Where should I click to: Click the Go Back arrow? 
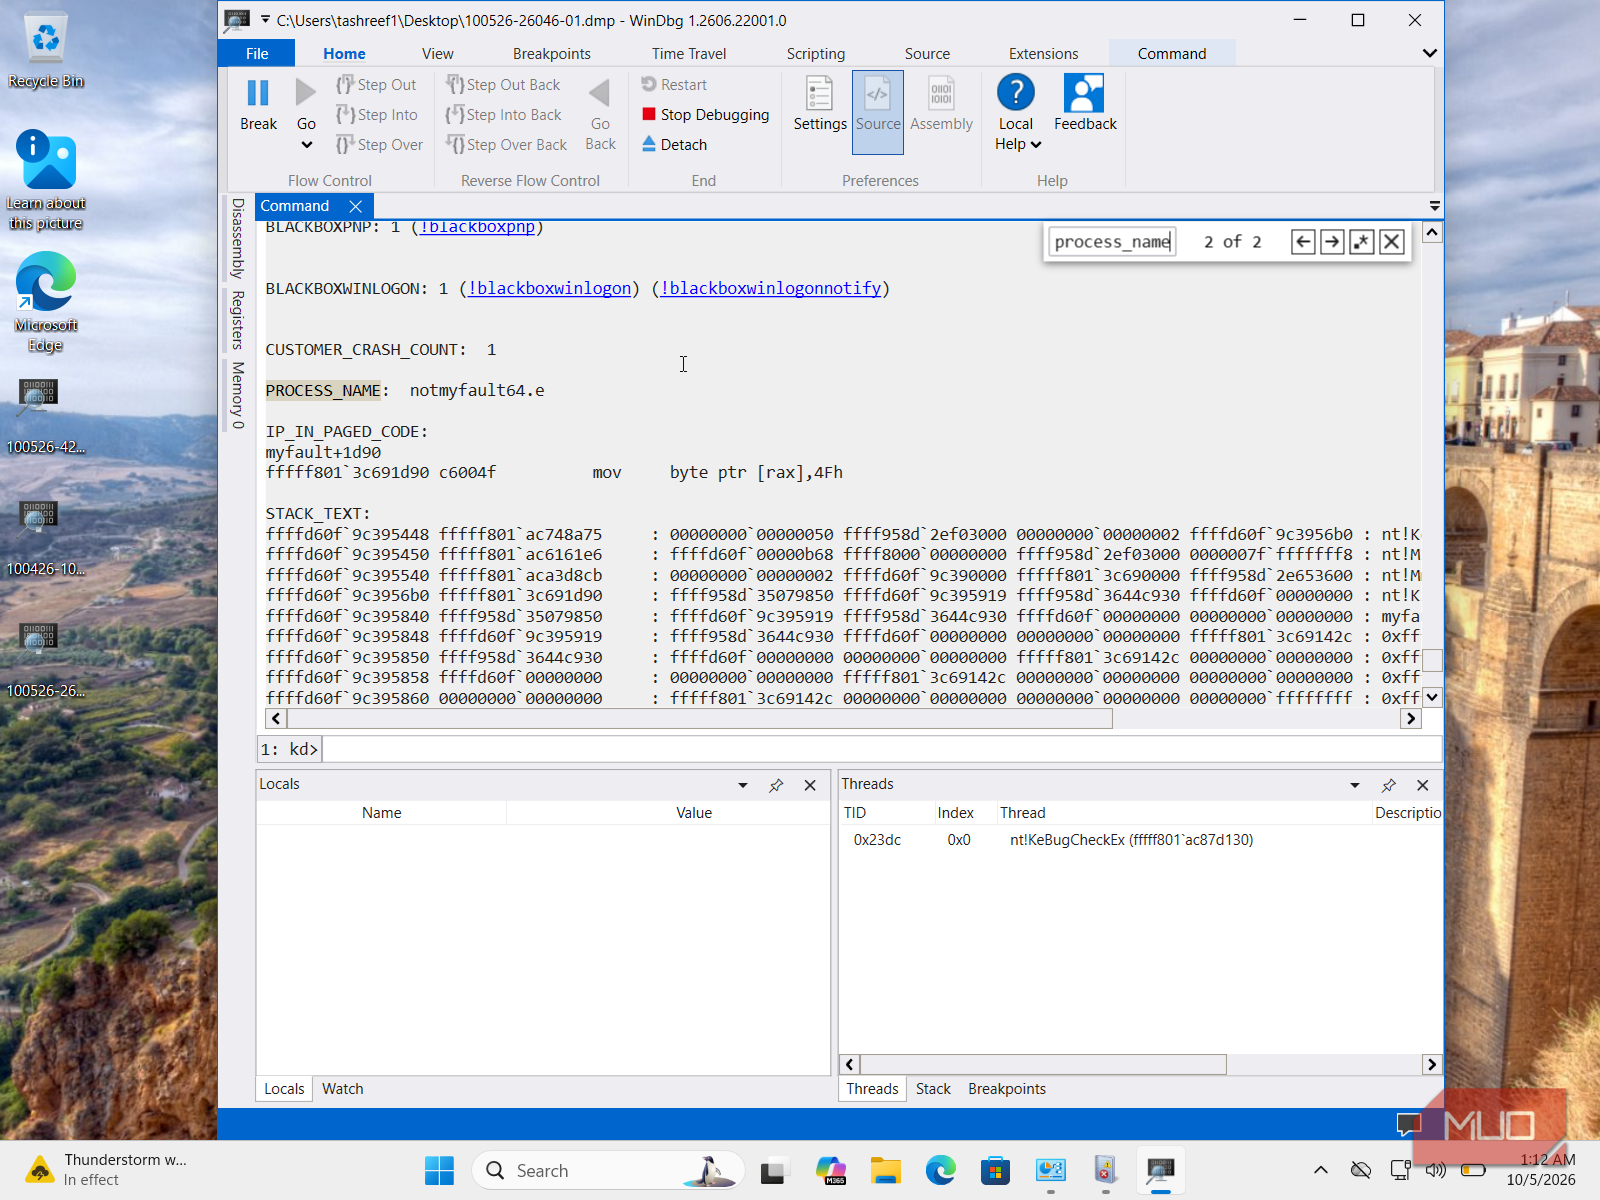coord(600,93)
